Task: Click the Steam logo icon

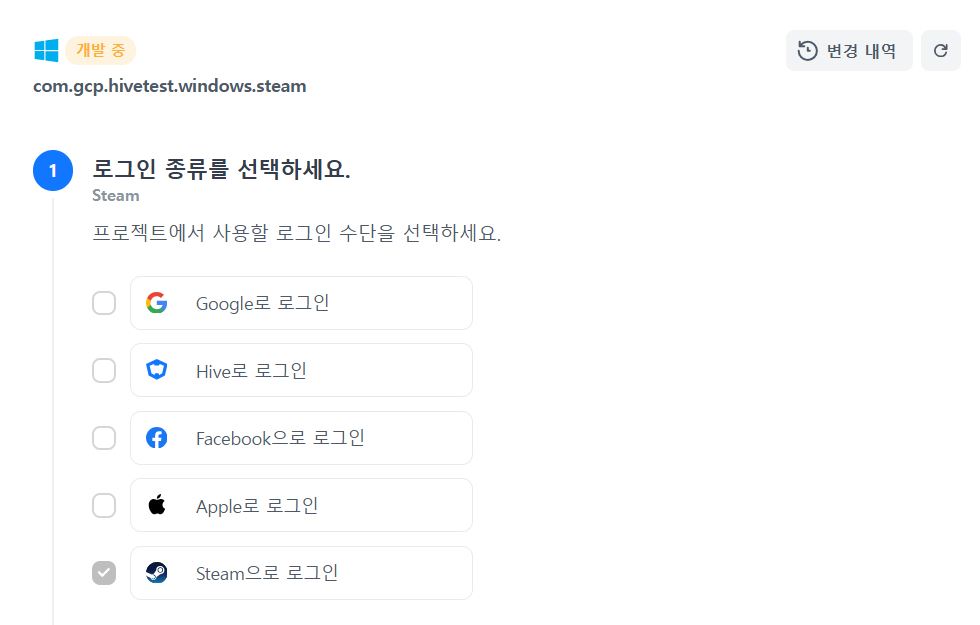Action: [156, 573]
